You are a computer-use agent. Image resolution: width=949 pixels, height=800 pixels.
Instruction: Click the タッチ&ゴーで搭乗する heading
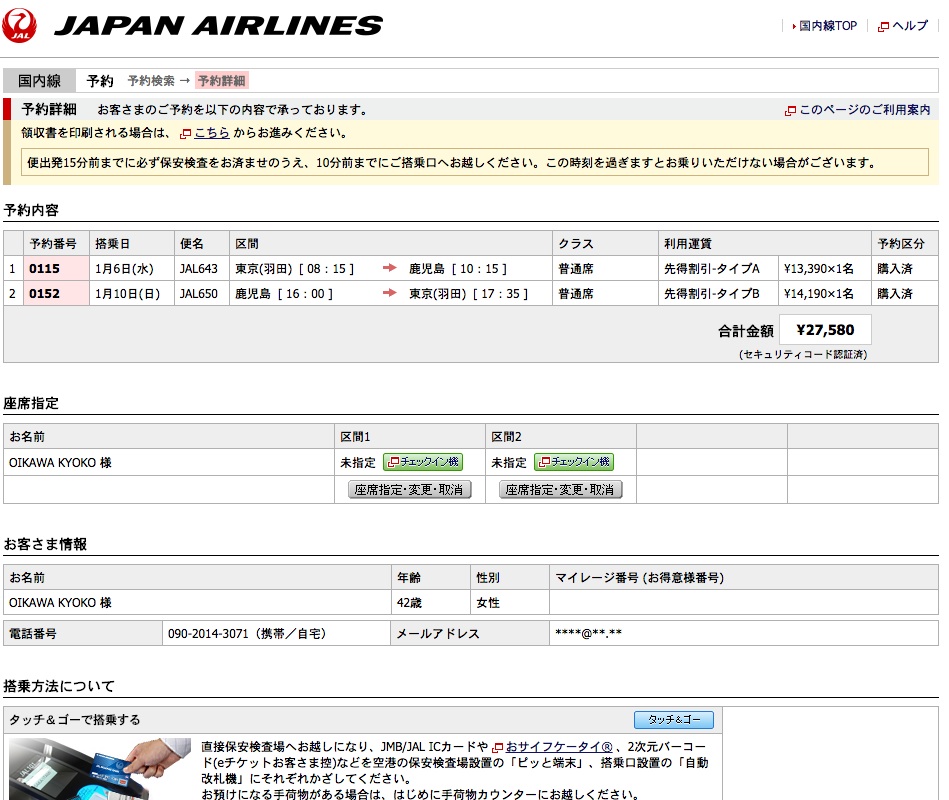tap(74, 720)
